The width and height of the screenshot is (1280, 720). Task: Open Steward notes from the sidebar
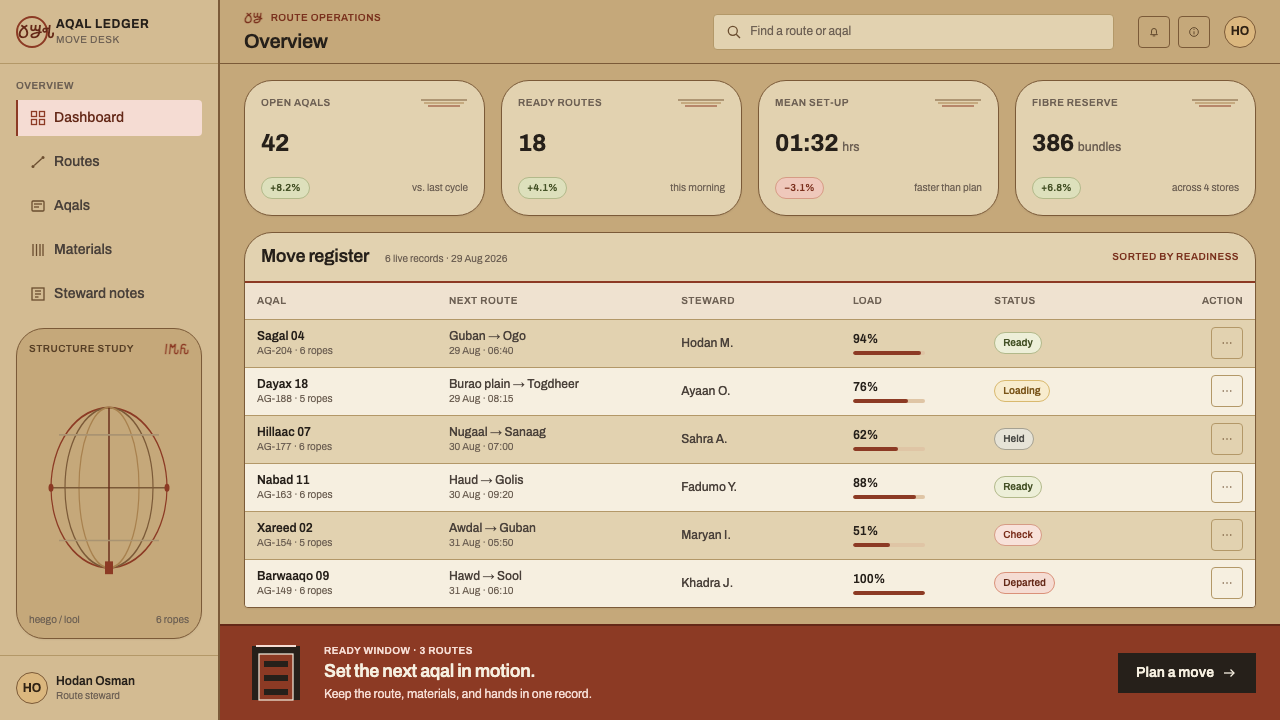(x=109, y=294)
